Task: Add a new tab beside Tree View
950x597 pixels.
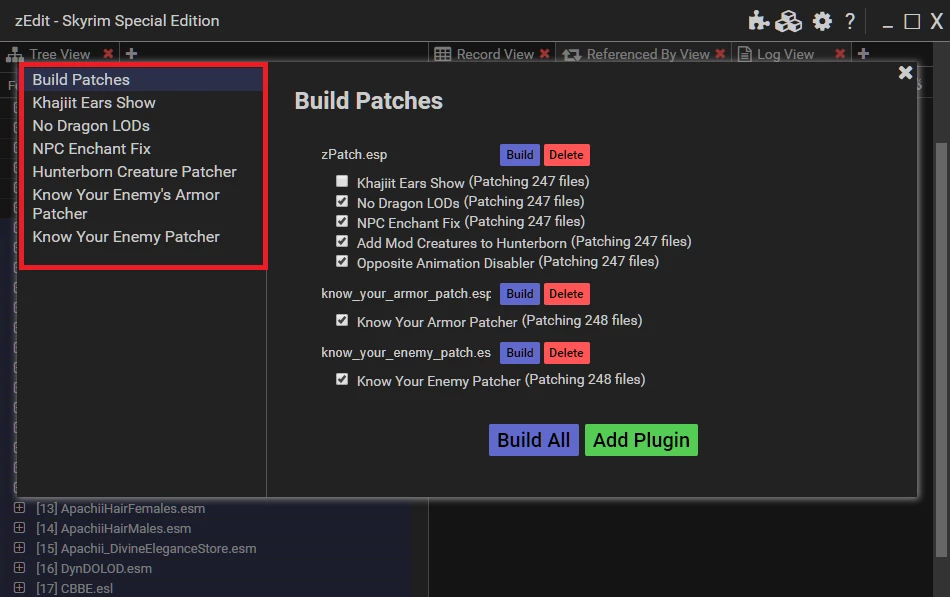Action: click(131, 53)
